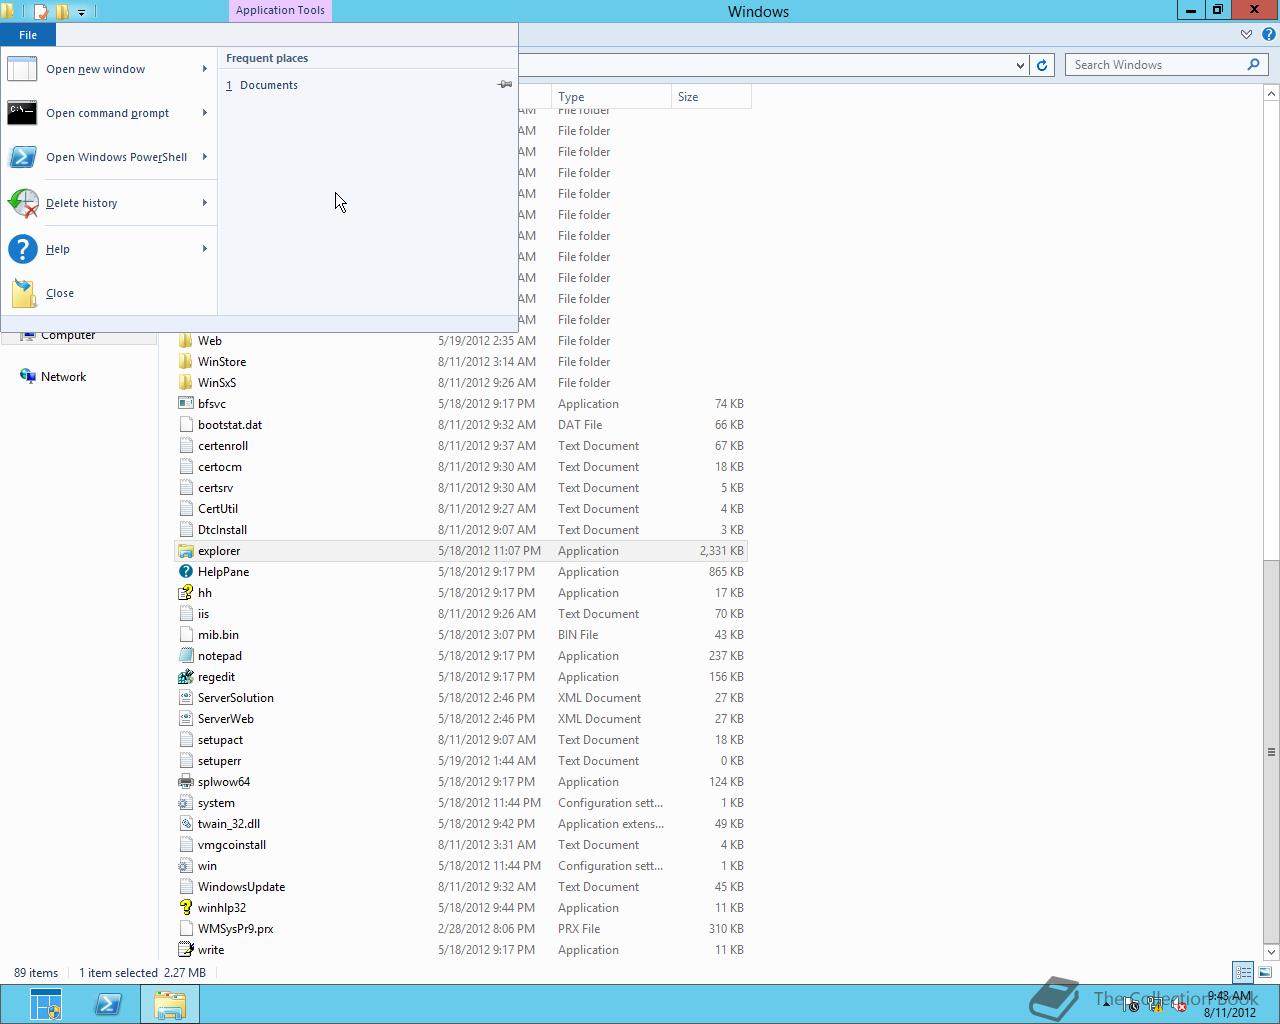Click the search magnifier icon
This screenshot has height=1024, width=1280.
point(1254,65)
